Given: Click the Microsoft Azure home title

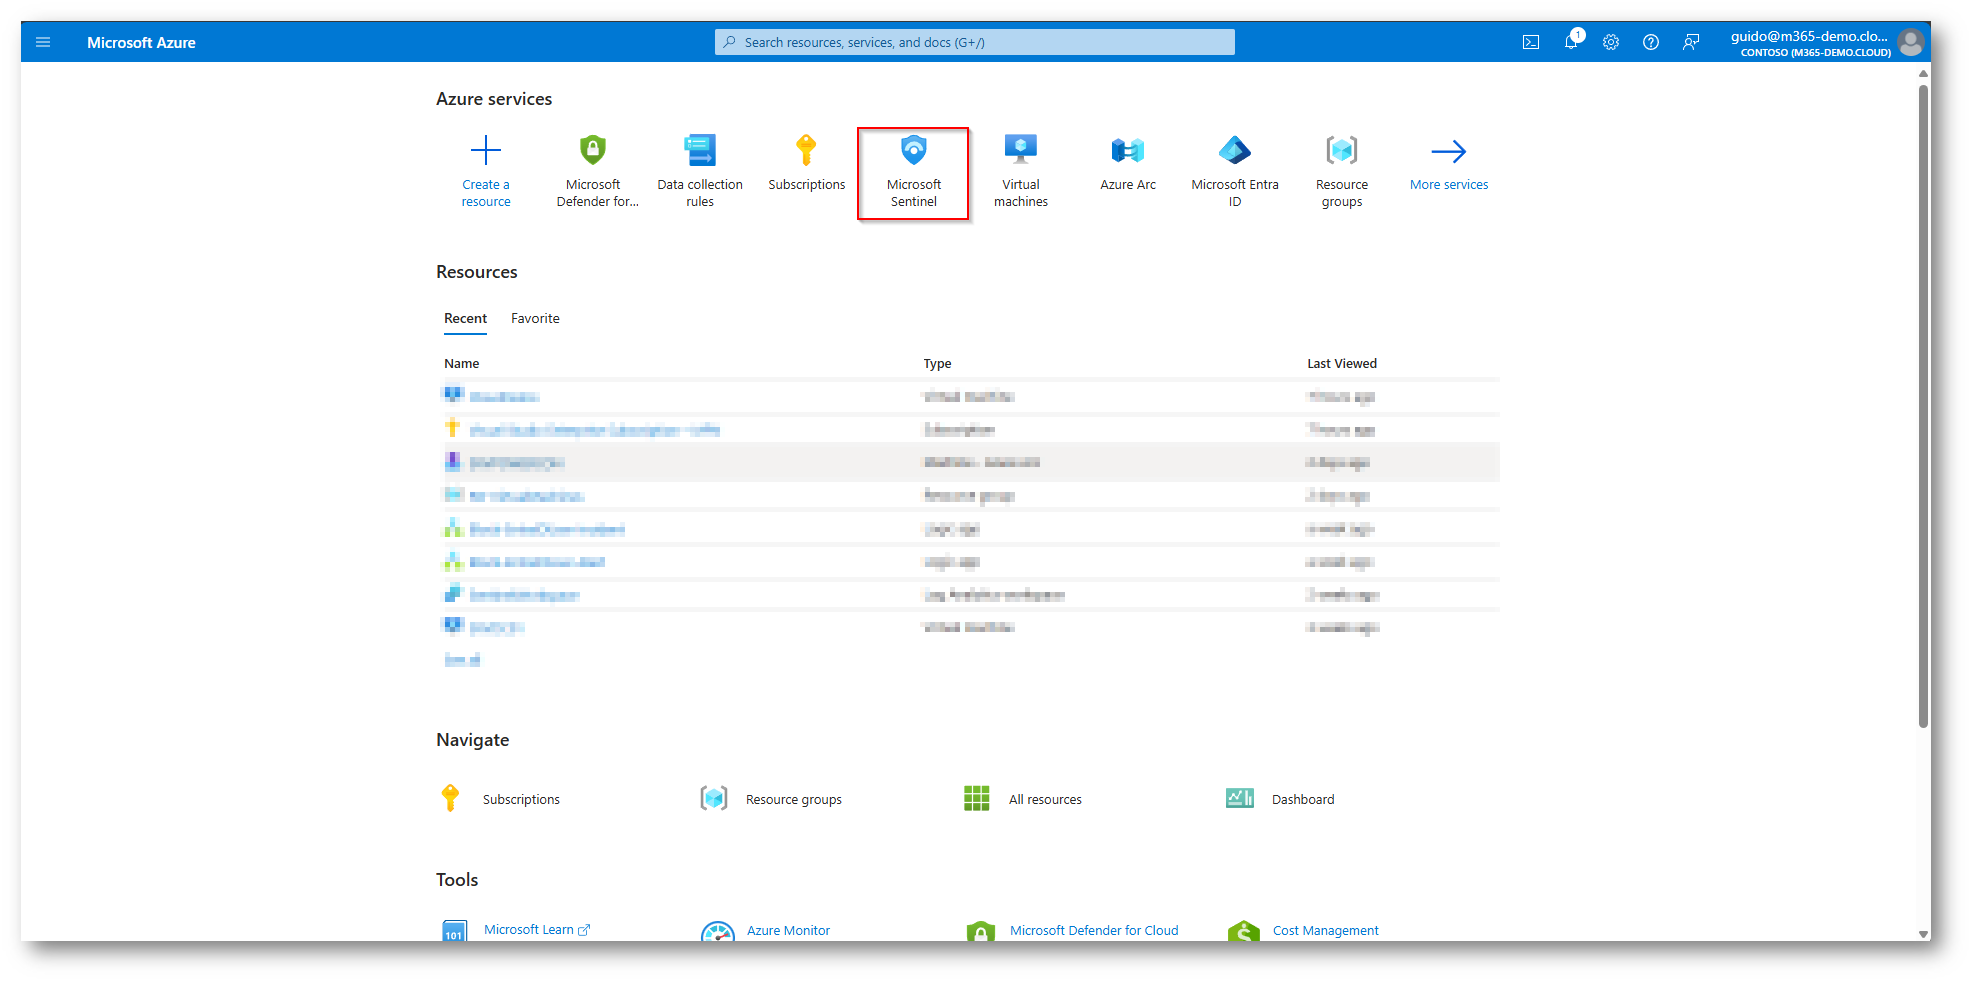Looking at the screenshot, I should [x=141, y=42].
